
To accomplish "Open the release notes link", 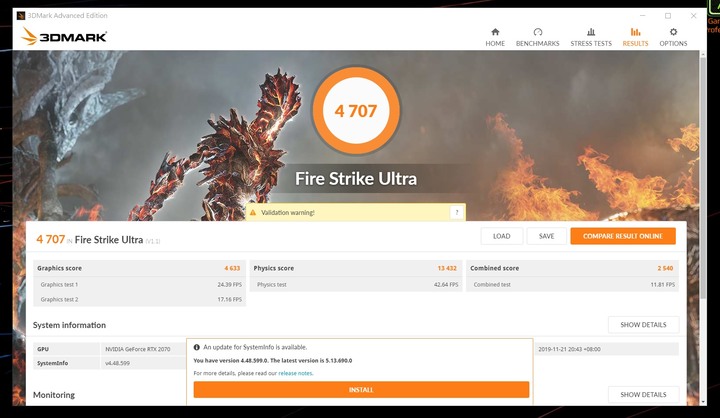I will [295, 373].
